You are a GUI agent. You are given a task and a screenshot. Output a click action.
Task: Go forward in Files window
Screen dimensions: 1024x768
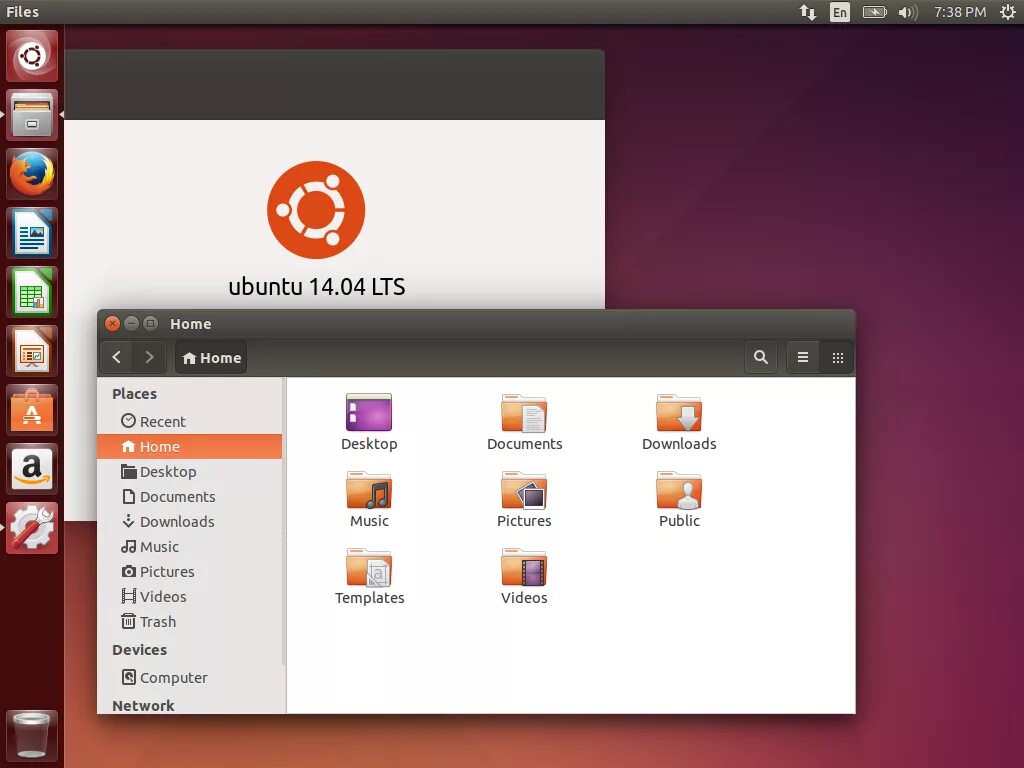tap(149, 357)
